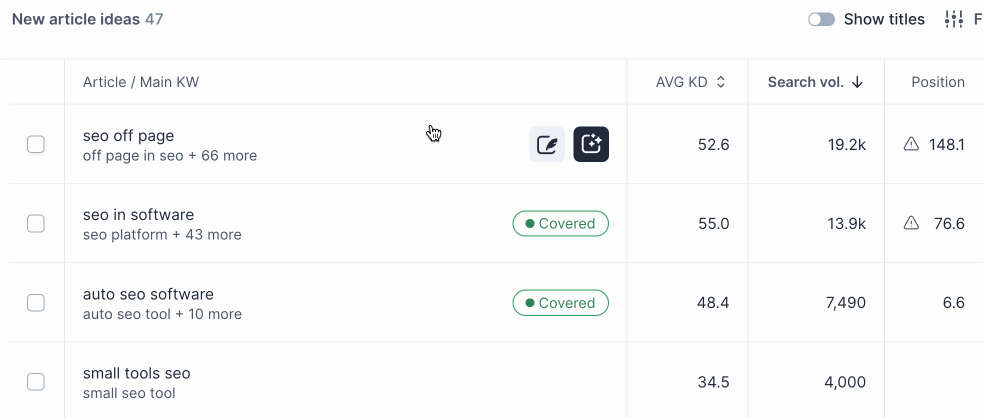
Task: Tick the auto seo software checkbox
Action: [36, 302]
